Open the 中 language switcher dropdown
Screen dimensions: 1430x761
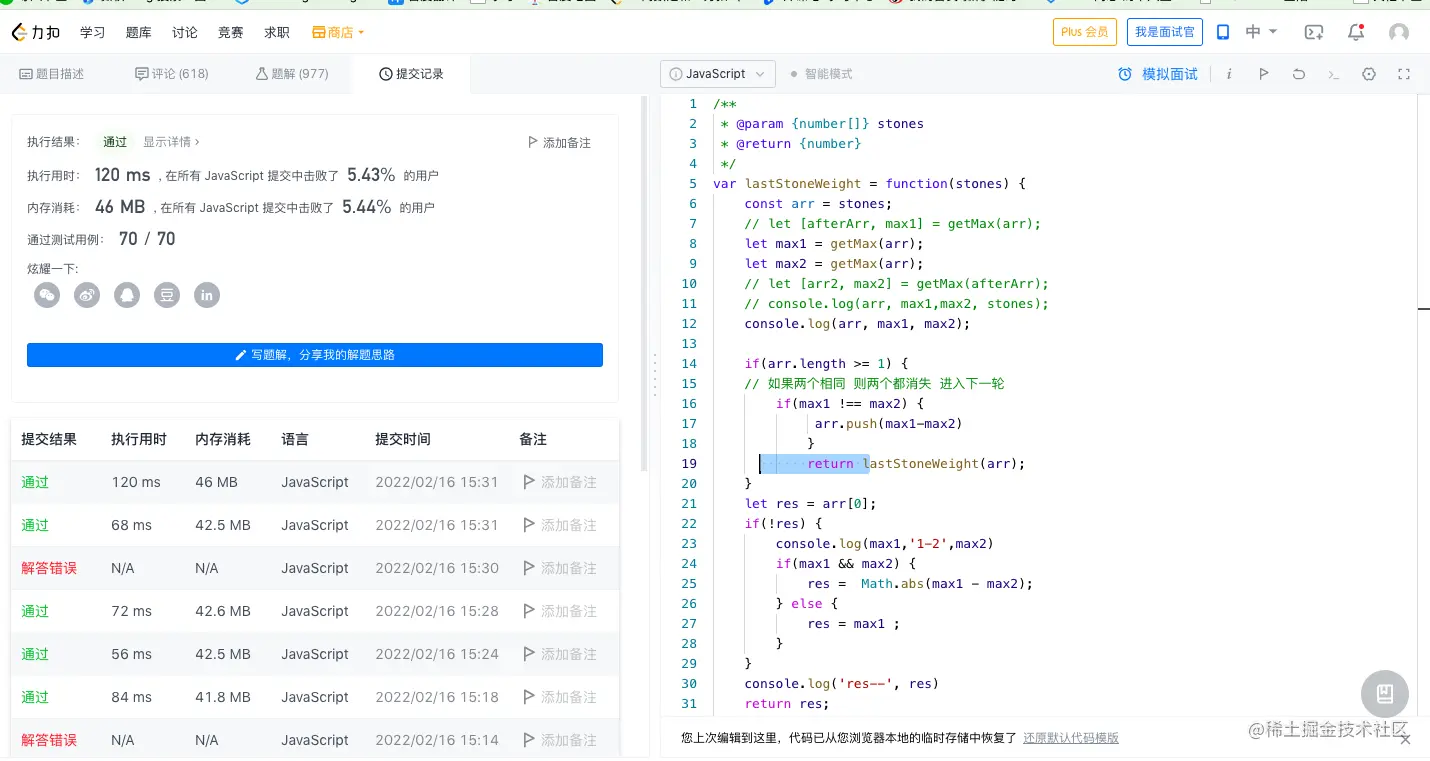point(1261,32)
